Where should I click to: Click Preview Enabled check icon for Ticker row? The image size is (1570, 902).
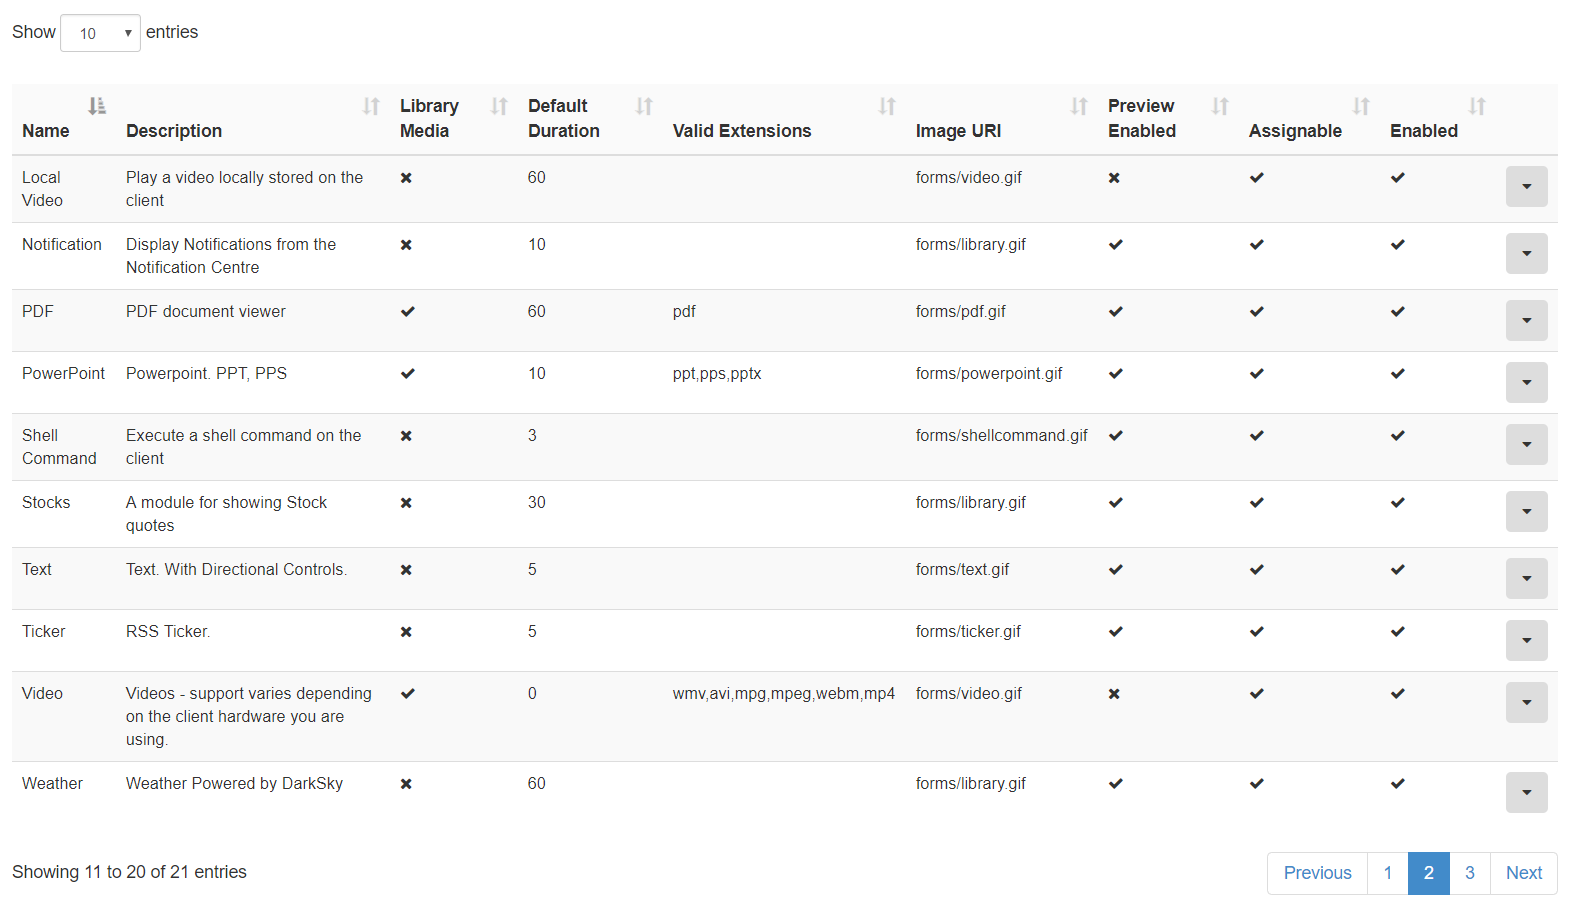pos(1116,632)
